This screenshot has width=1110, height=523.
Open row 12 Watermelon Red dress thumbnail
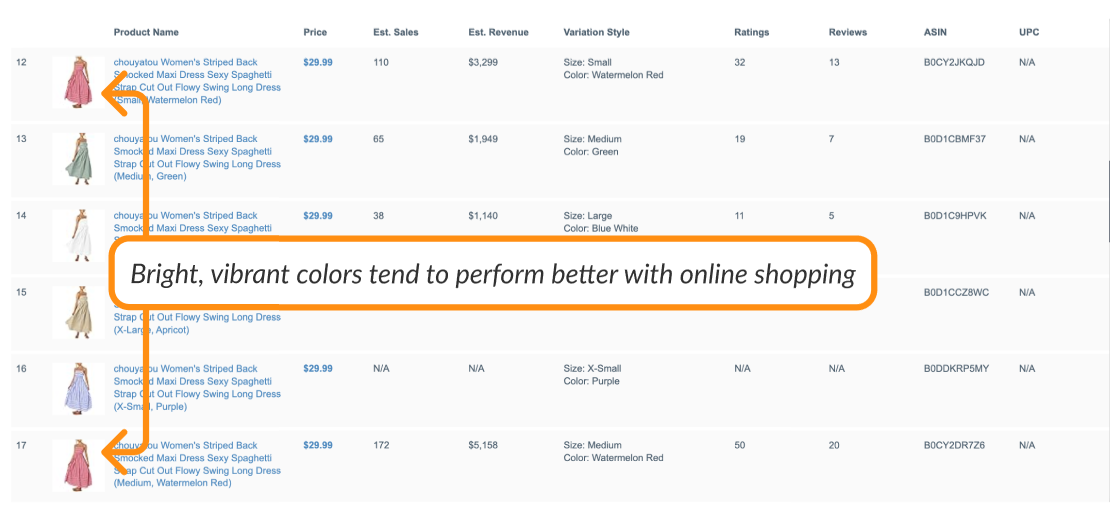[x=78, y=82]
